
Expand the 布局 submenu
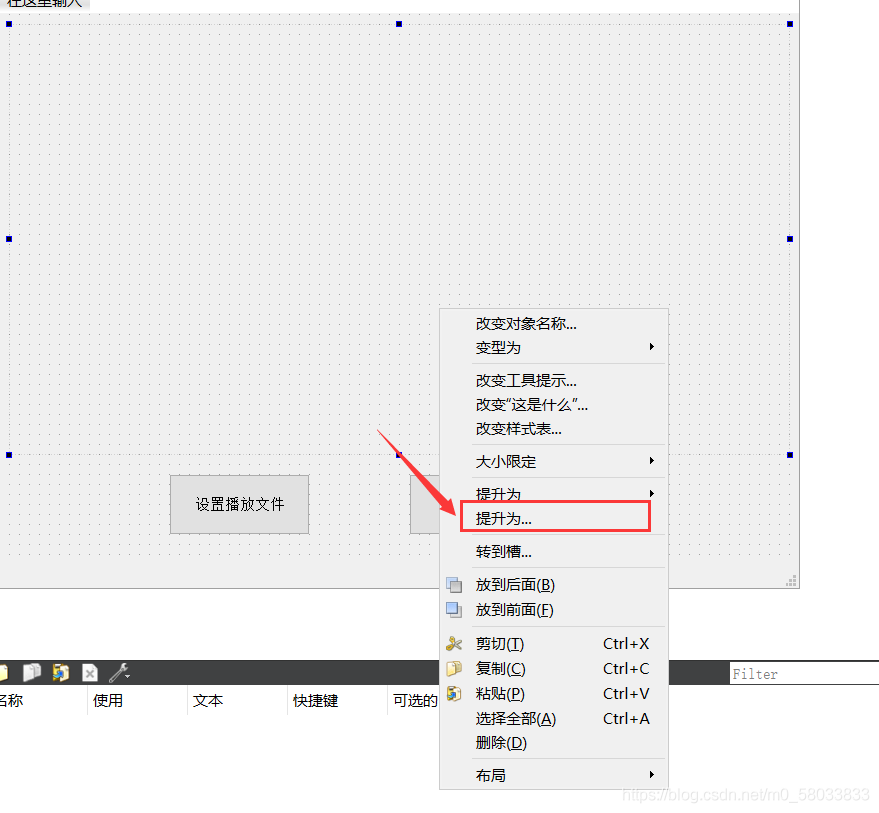click(x=554, y=775)
